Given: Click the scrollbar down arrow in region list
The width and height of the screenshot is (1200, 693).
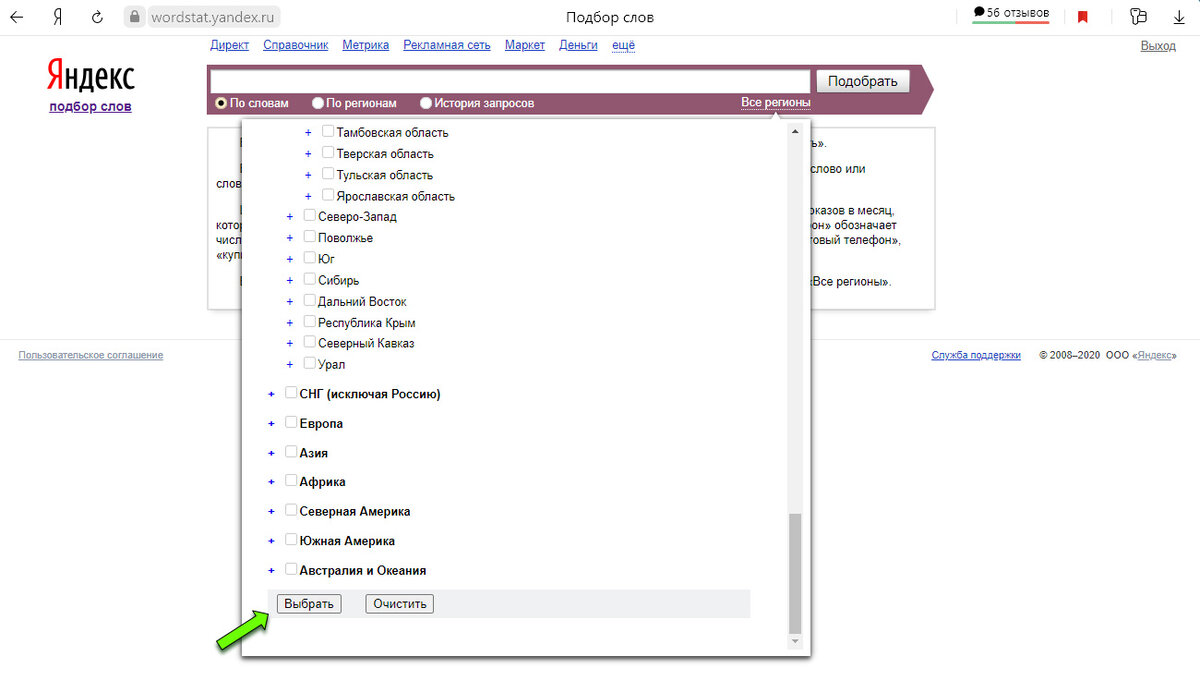Looking at the screenshot, I should pyautogui.click(x=795, y=640).
